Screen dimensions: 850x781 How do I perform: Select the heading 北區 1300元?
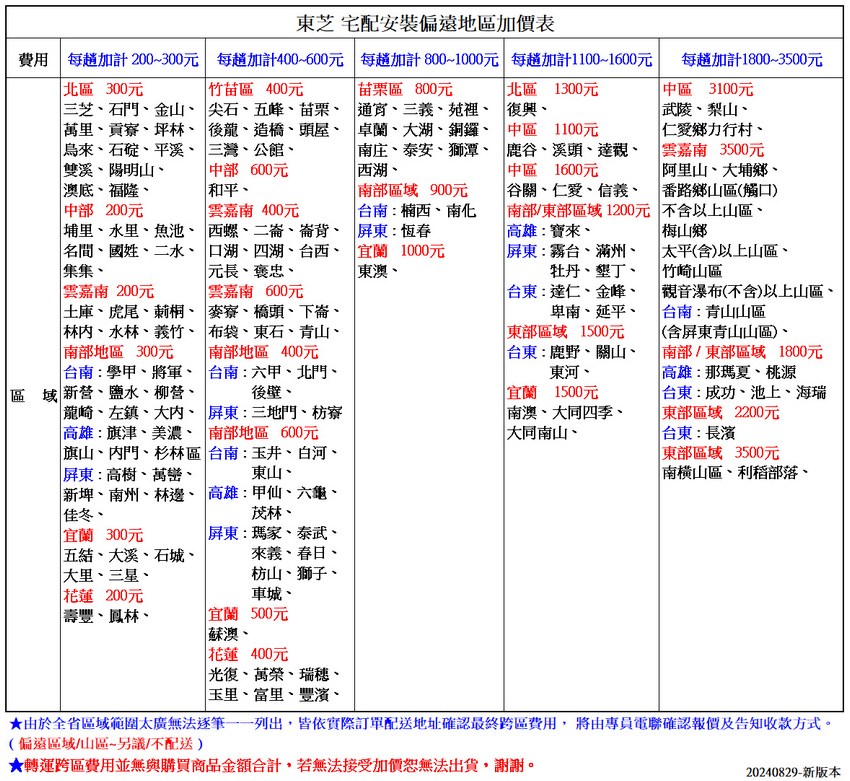[x=552, y=89]
